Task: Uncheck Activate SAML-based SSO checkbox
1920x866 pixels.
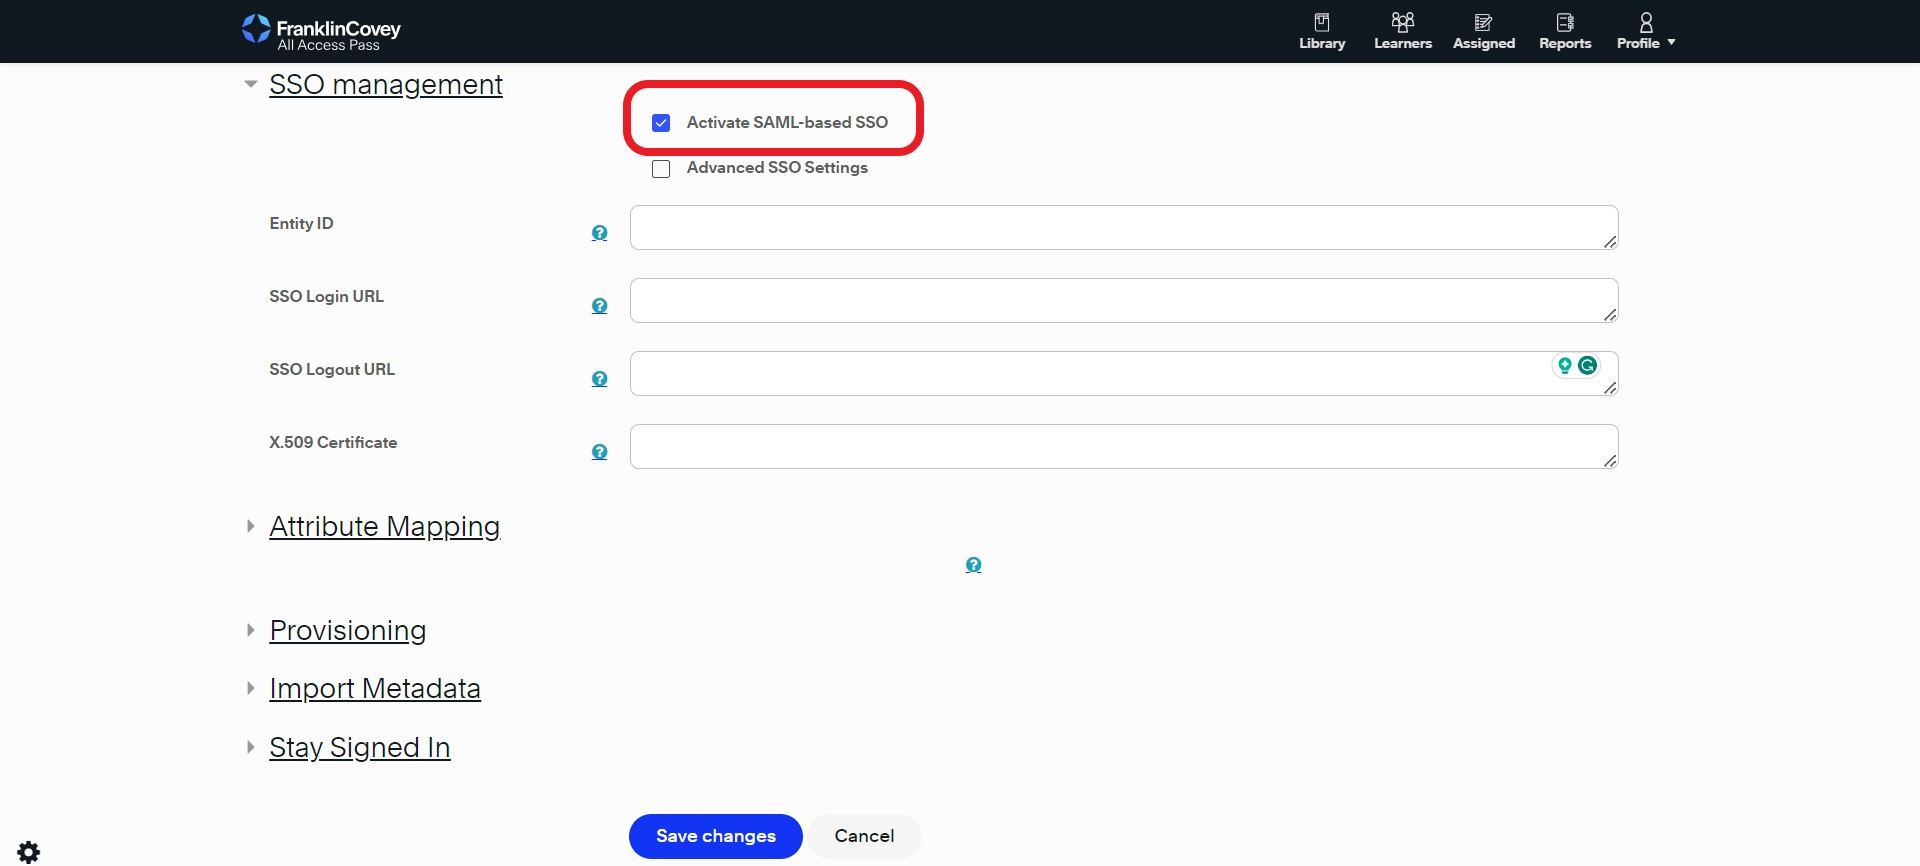Action: click(x=661, y=123)
